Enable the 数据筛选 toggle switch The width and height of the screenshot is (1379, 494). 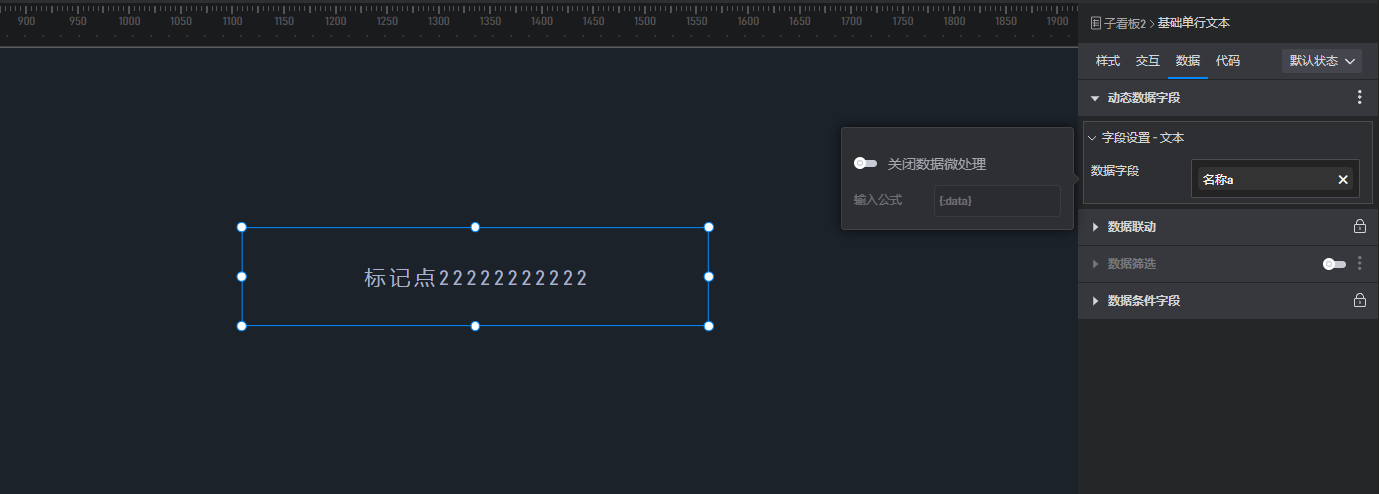tap(1334, 264)
